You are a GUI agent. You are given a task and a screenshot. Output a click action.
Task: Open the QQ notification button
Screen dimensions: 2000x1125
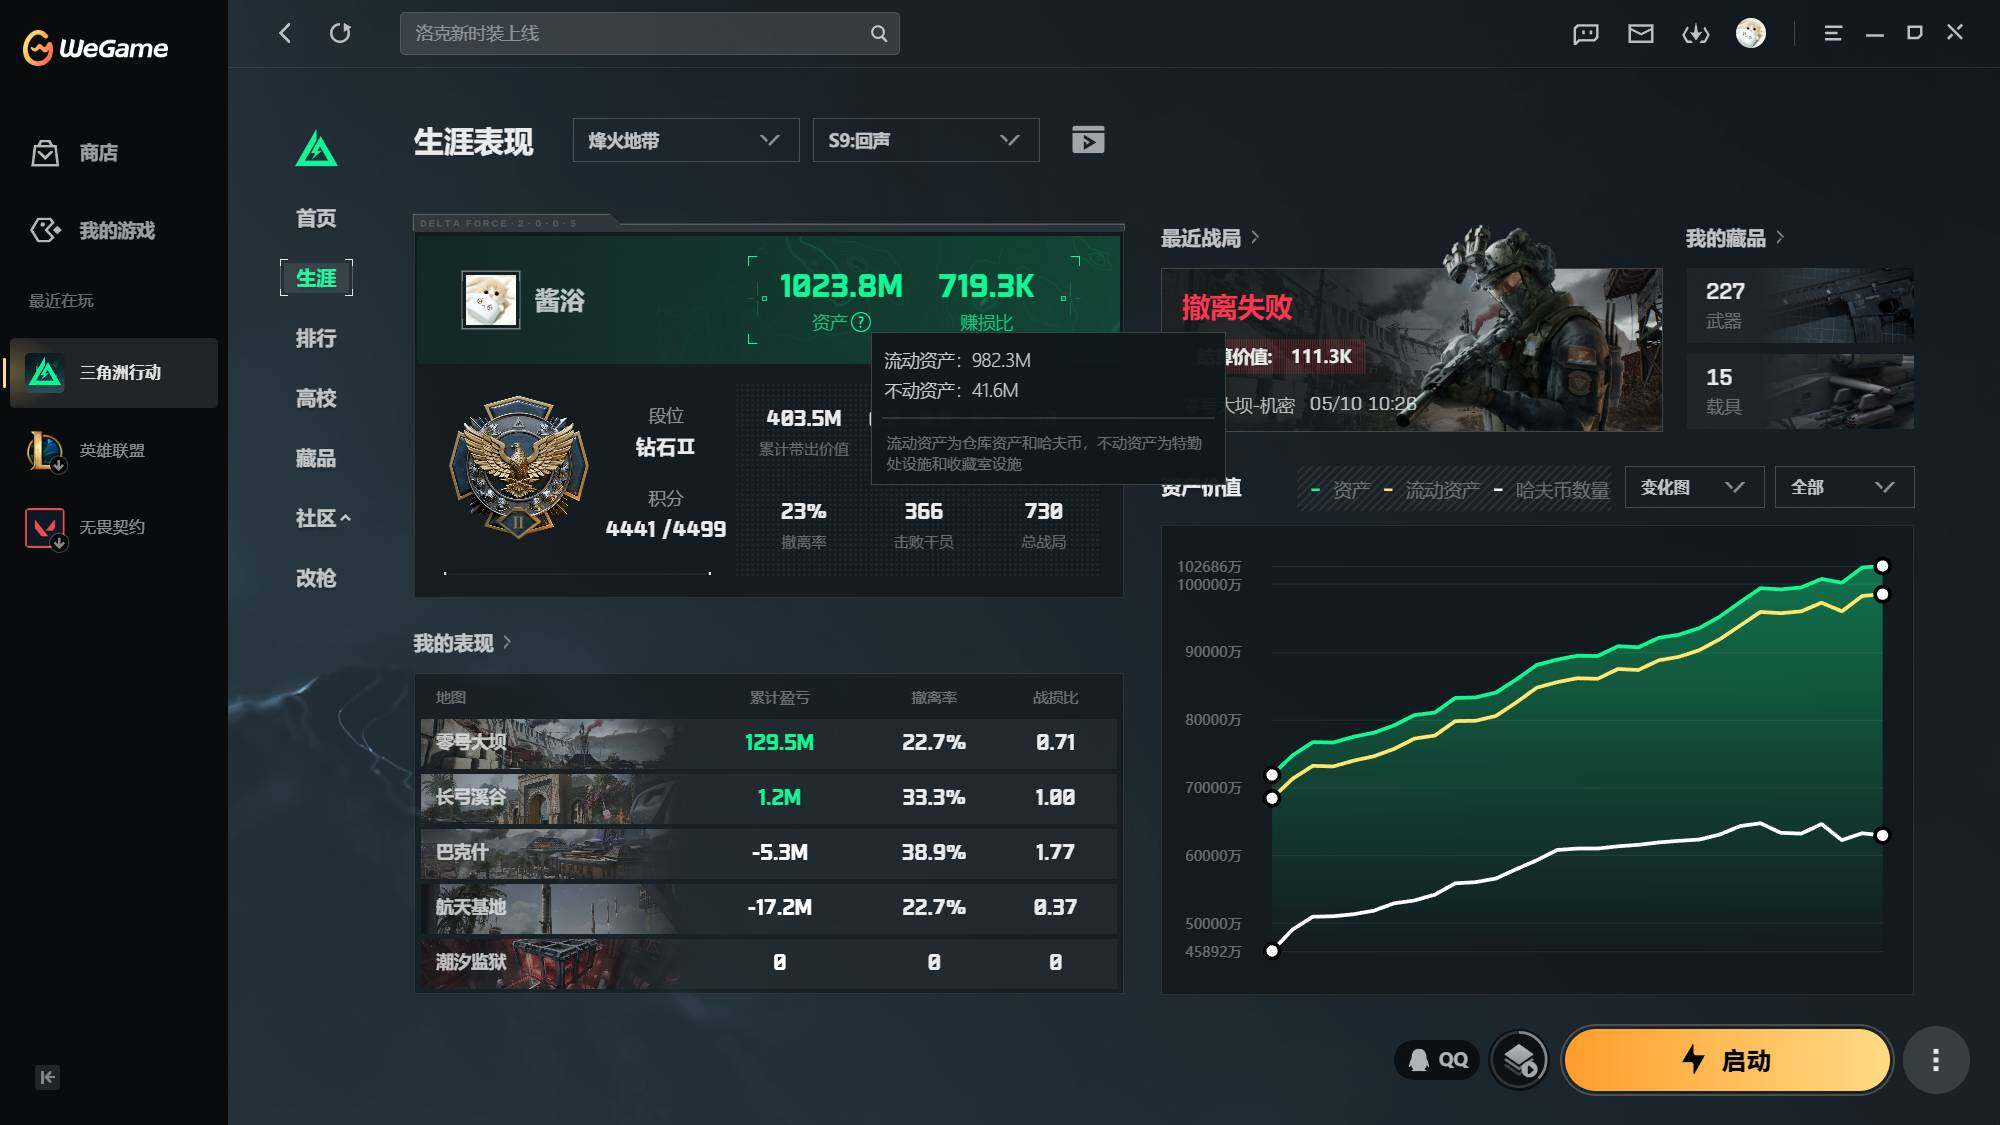coord(1438,1060)
